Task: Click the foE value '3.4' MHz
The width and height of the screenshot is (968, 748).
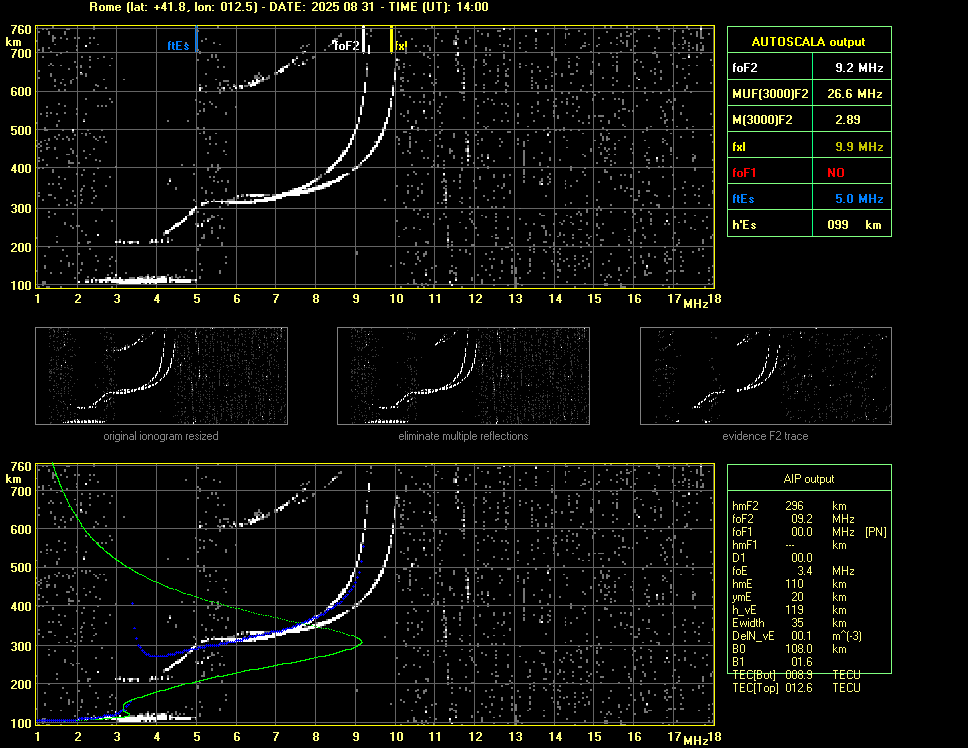Action: 805,571
